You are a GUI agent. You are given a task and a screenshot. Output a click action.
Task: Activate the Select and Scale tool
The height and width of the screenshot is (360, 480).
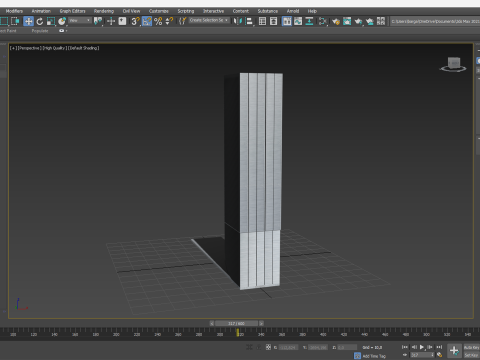point(51,21)
